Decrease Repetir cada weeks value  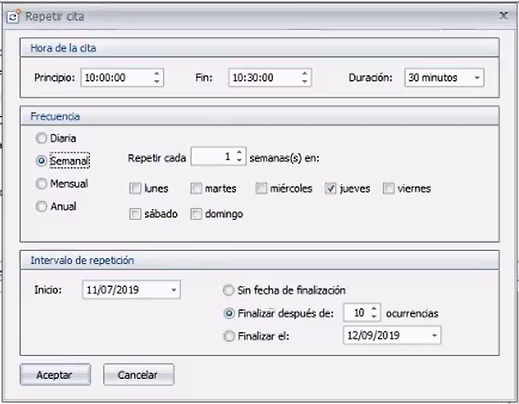tap(239, 160)
